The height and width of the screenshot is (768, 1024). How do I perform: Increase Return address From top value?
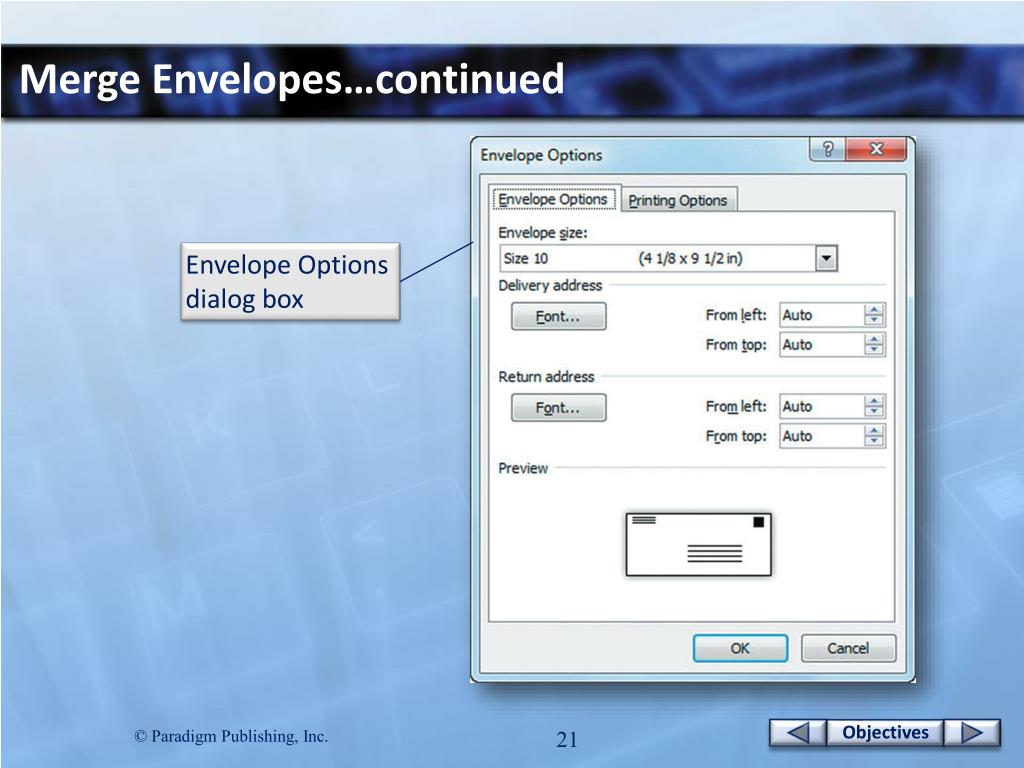[874, 431]
